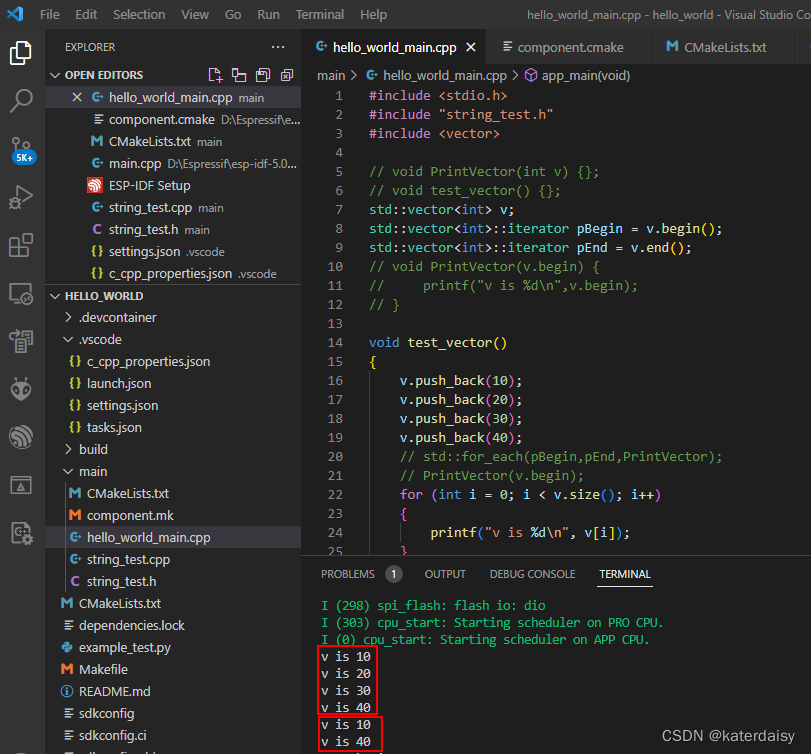Switch to the OUTPUT panel tab

point(445,574)
